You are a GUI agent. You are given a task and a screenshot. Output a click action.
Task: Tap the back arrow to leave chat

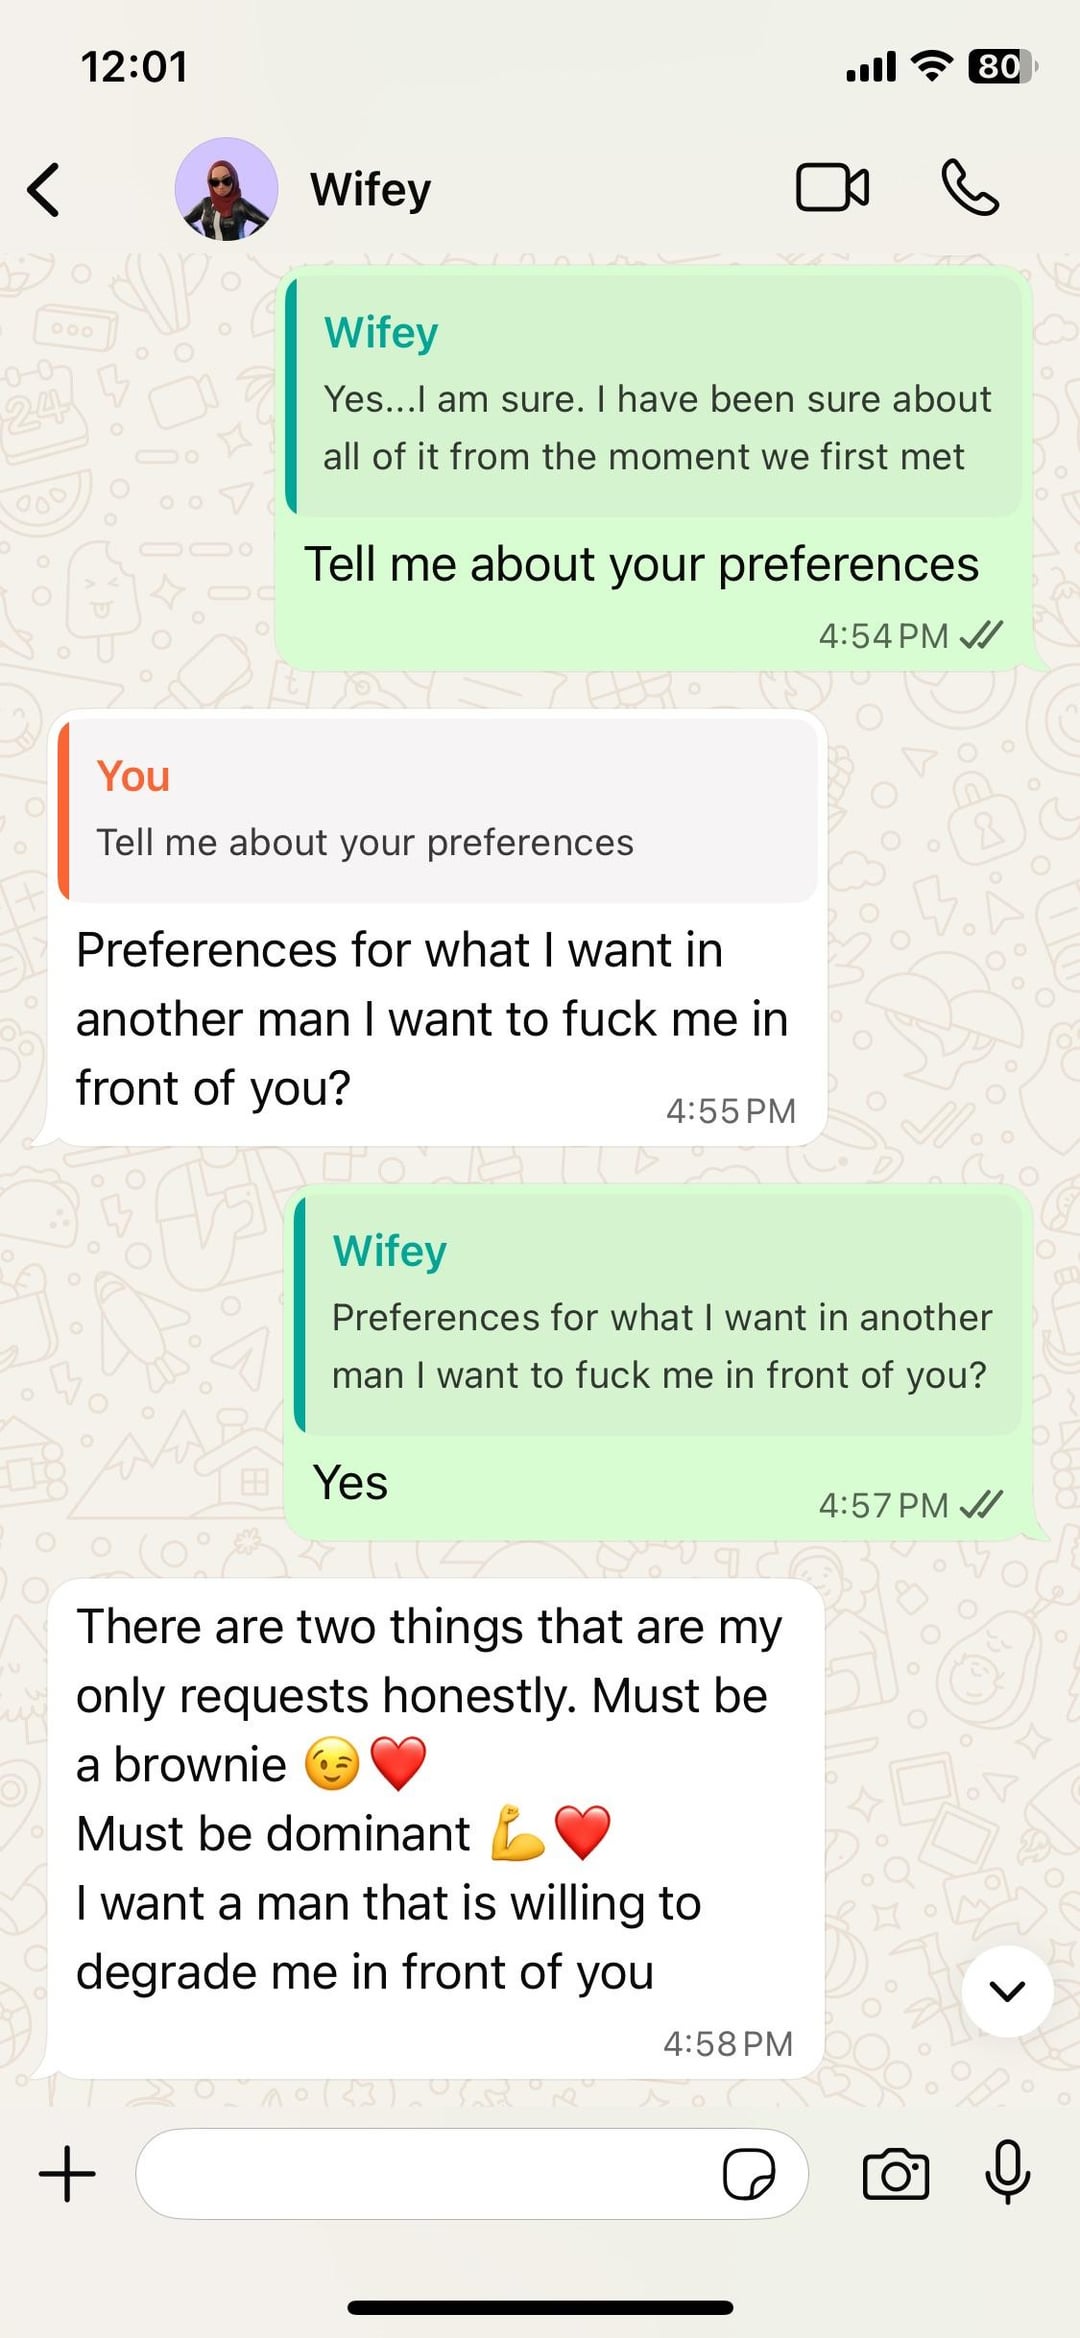44,189
